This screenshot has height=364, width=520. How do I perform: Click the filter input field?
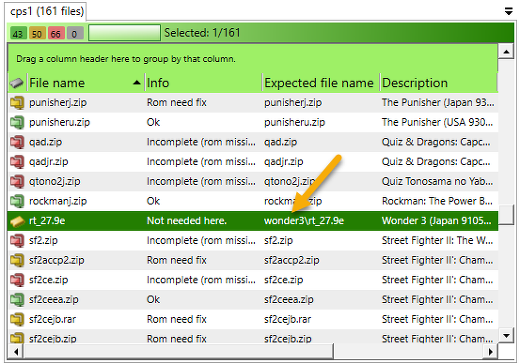124,33
